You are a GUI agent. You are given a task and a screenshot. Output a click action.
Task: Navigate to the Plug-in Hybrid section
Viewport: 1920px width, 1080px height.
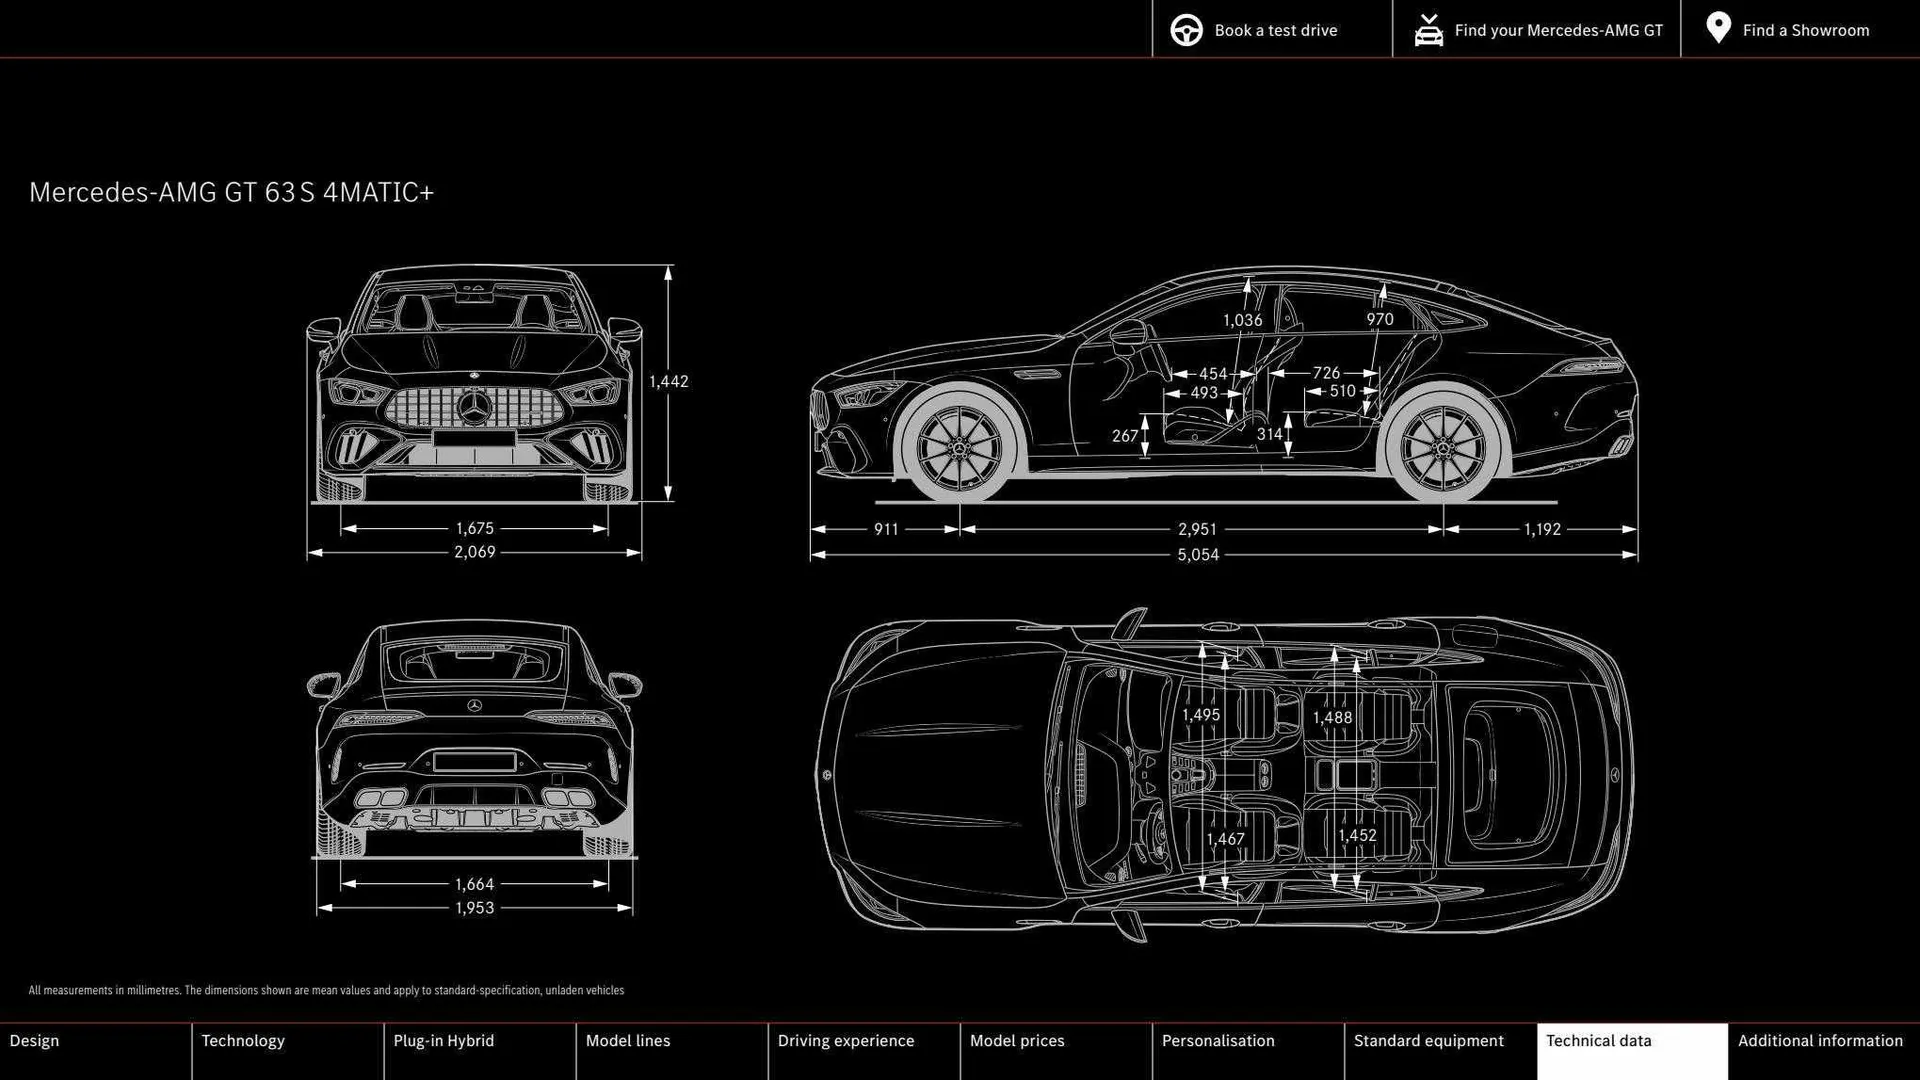point(444,1040)
